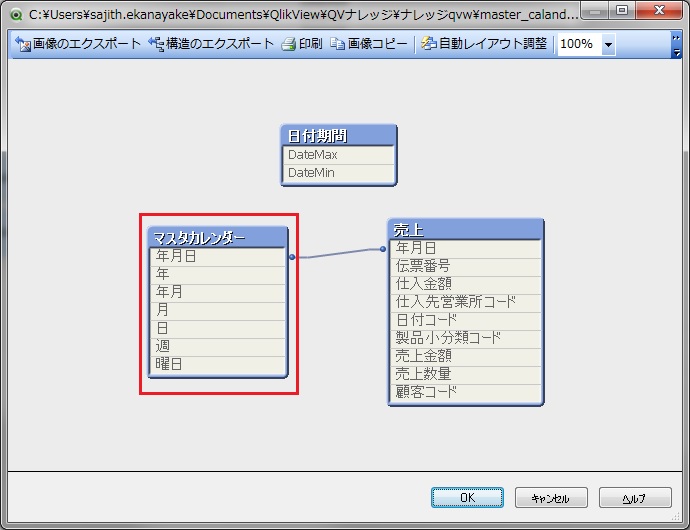Viewport: 690px width, 530px height.
Task: Click the 100% zoom value field
Action: pyautogui.click(x=580, y=44)
